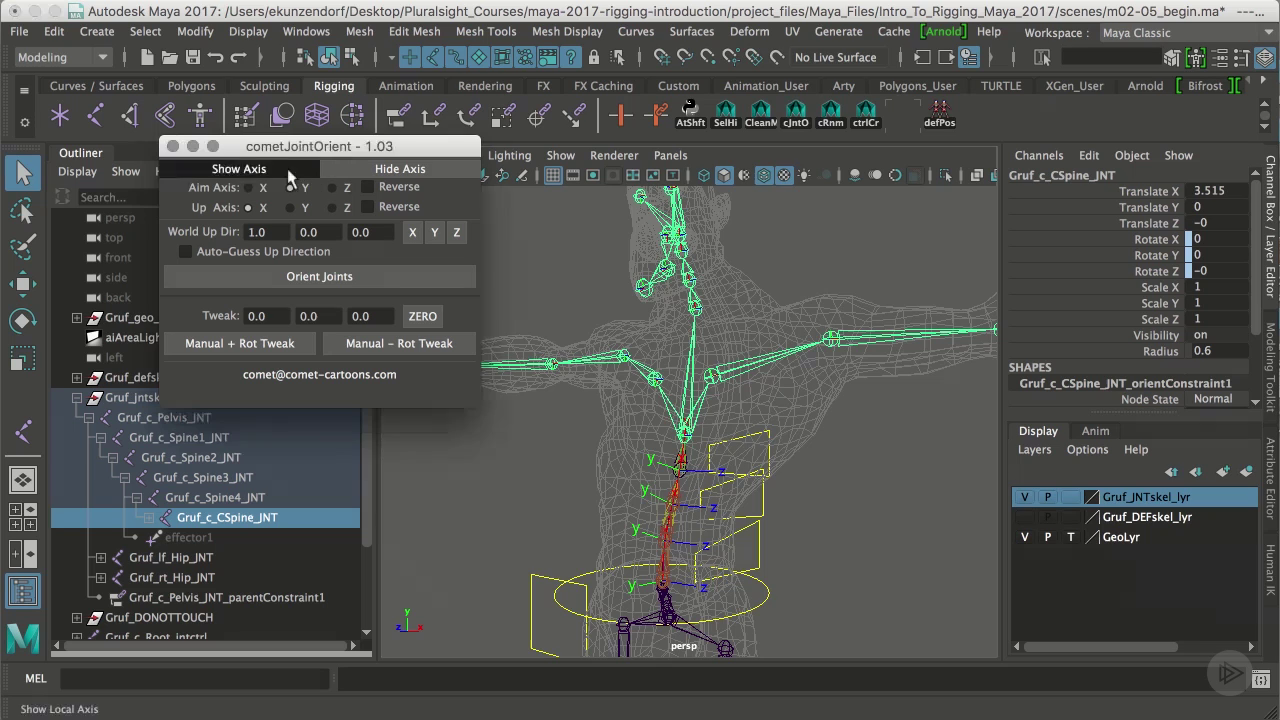
Task: Open the Mesh Tools menu
Action: coord(486,31)
